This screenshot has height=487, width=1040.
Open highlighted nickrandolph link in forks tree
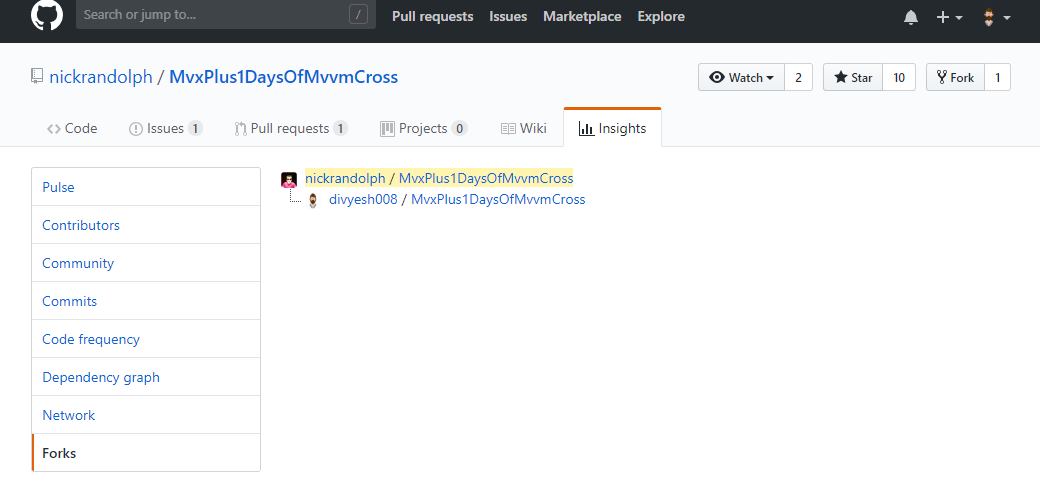click(x=345, y=178)
